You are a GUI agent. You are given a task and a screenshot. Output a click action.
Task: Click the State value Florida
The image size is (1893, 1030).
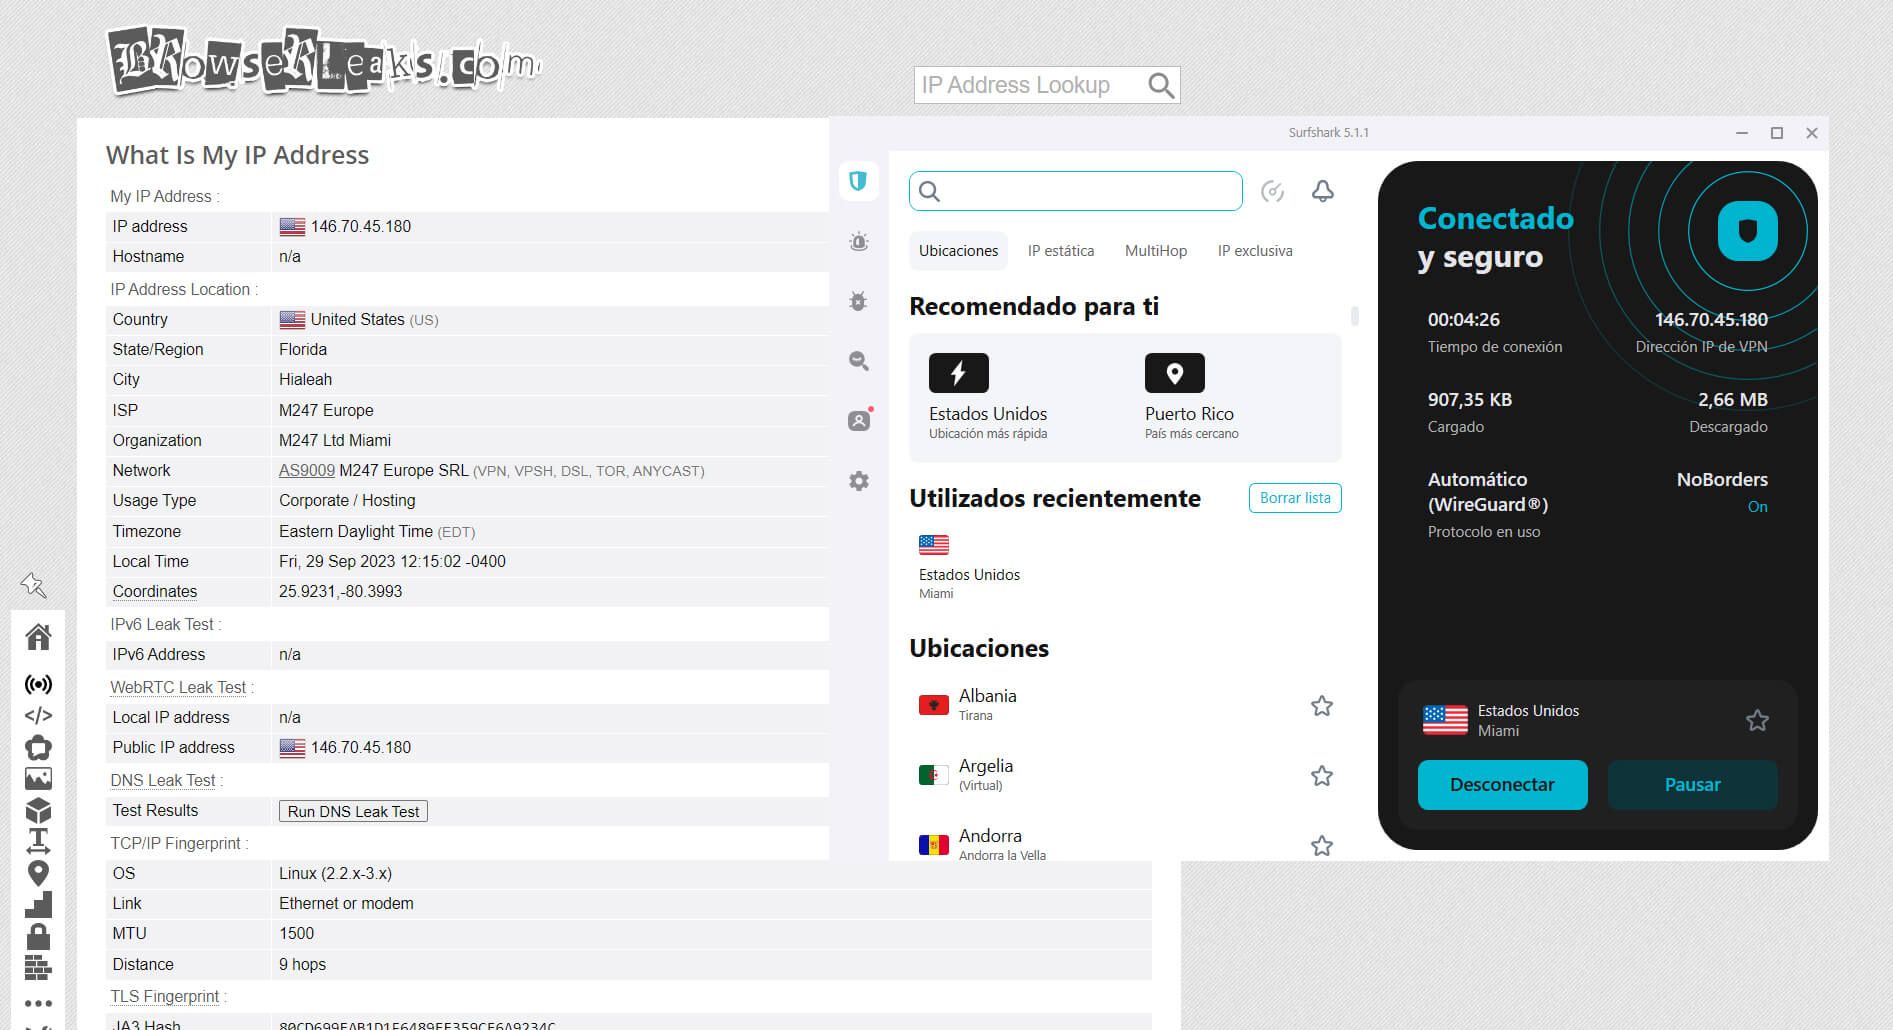[303, 349]
